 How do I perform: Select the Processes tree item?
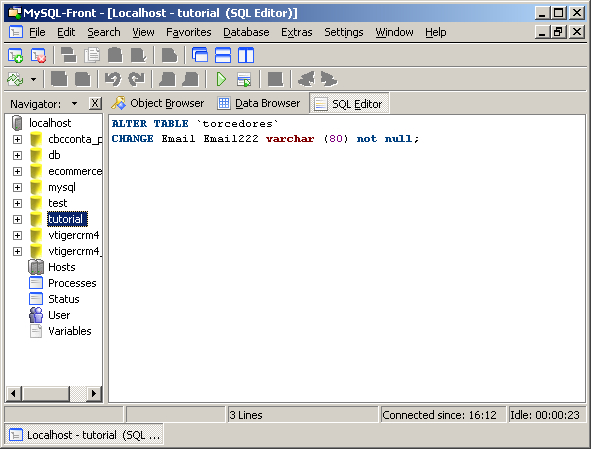pos(72,283)
